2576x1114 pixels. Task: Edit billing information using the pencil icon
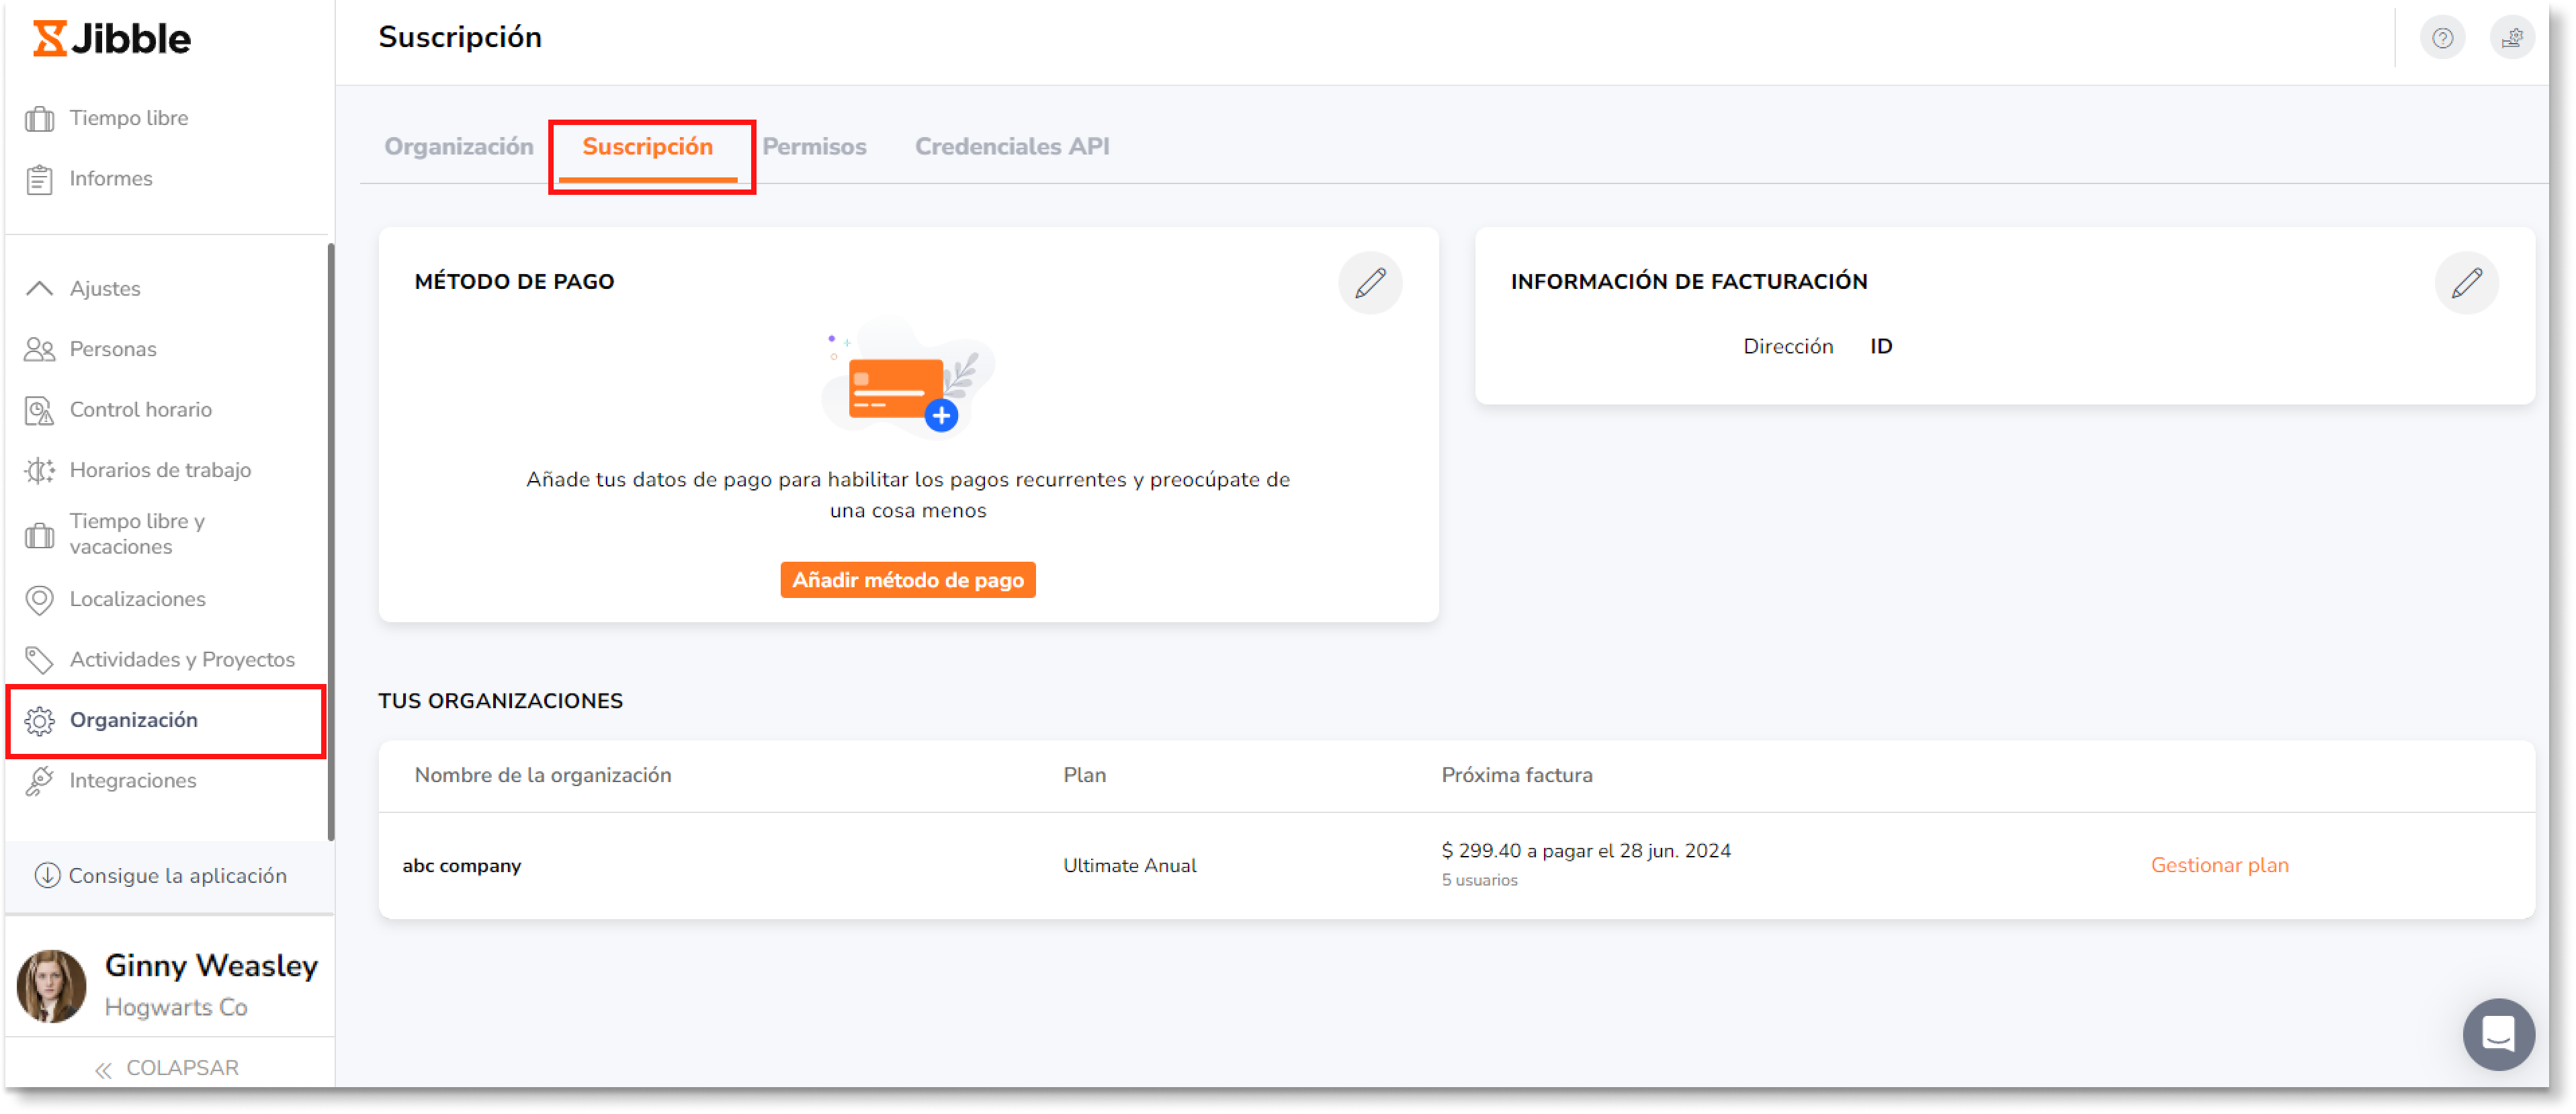[x=2467, y=282]
